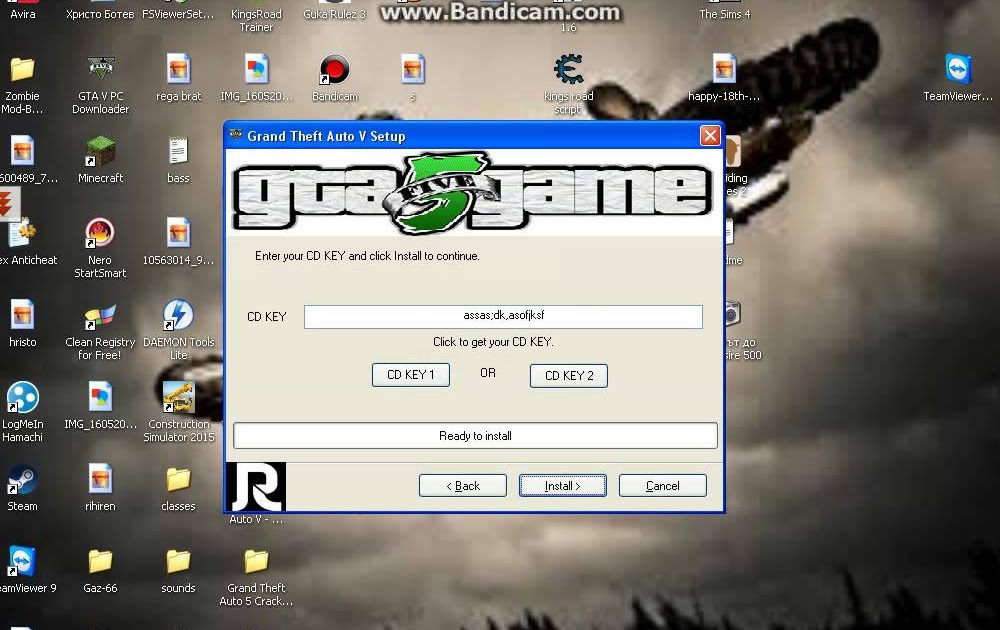Select the 600489_7 file icon
The image size is (1000, 630).
[x=22, y=151]
